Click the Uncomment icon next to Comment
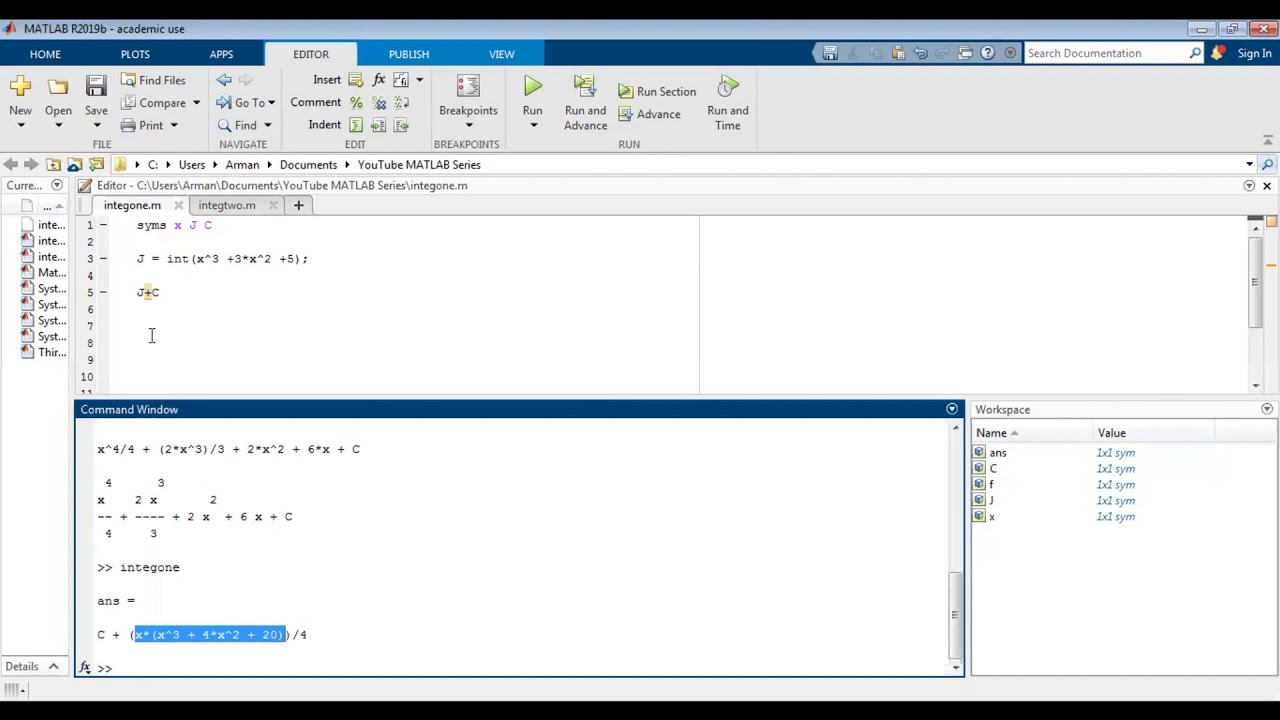Screen dimensions: 1280x720 coord(379,103)
